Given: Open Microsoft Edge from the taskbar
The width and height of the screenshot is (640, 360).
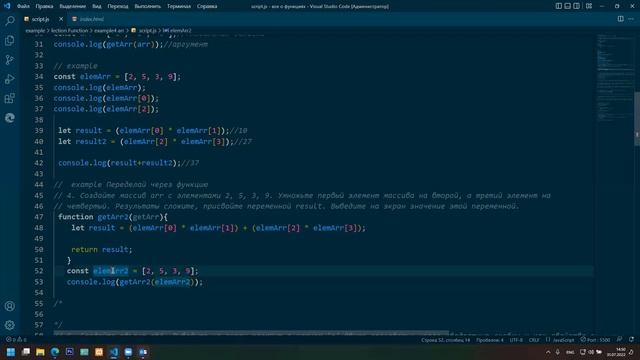Looking at the screenshot, I should 55,352.
